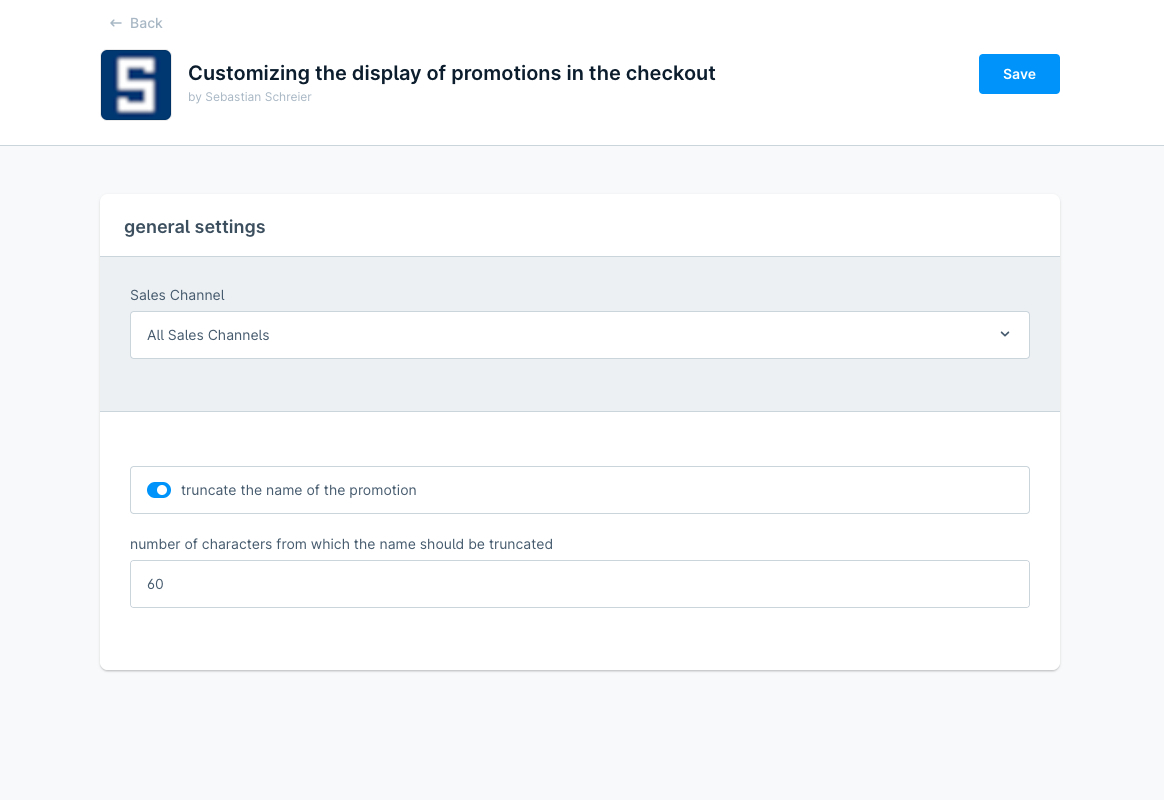Click the white area below the number field
Image resolution: width=1164 pixels, height=800 pixels.
(x=579, y=638)
